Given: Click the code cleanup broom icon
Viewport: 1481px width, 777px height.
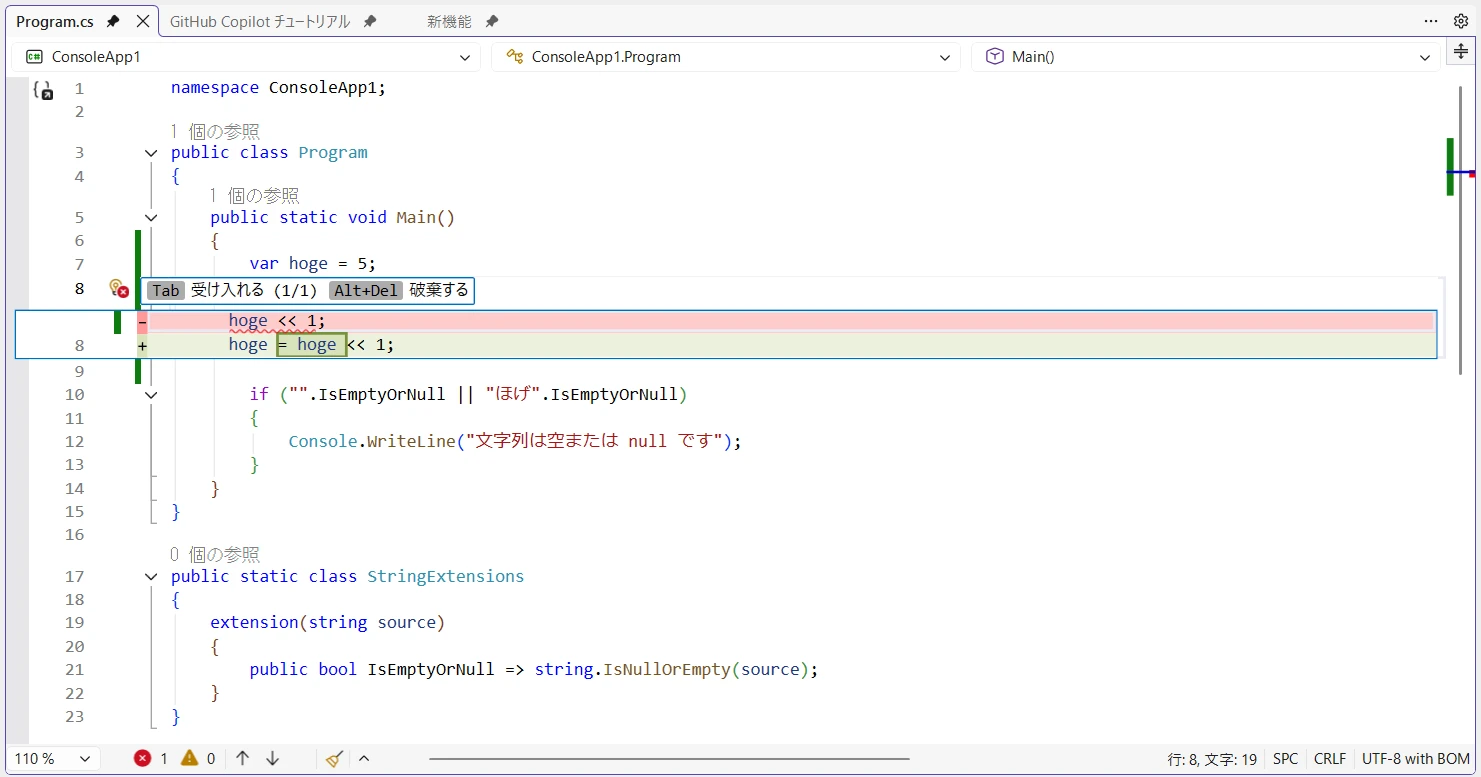Looking at the screenshot, I should coord(335,759).
